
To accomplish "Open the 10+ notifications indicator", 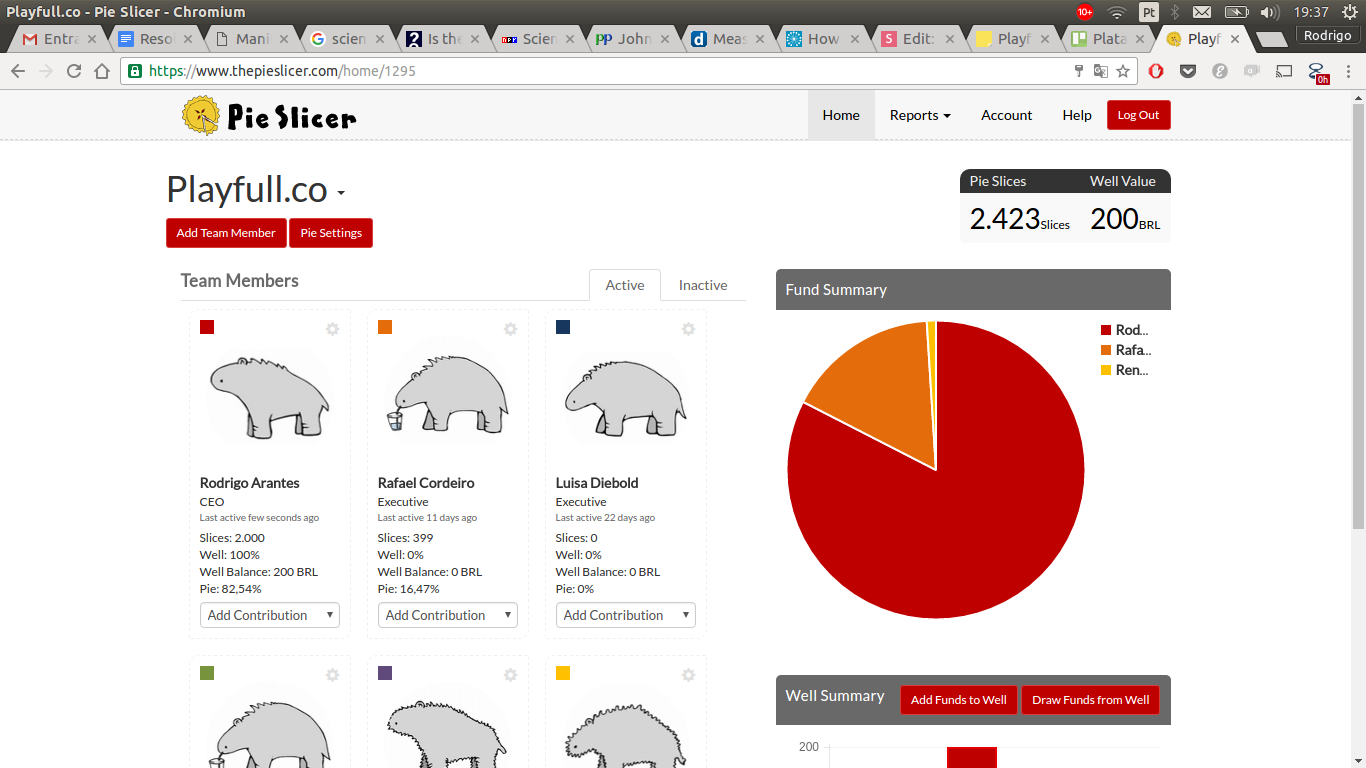I will coord(1085,12).
